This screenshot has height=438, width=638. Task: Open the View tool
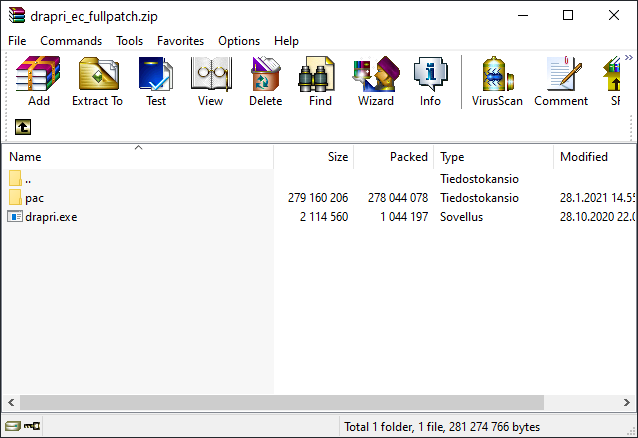(210, 81)
